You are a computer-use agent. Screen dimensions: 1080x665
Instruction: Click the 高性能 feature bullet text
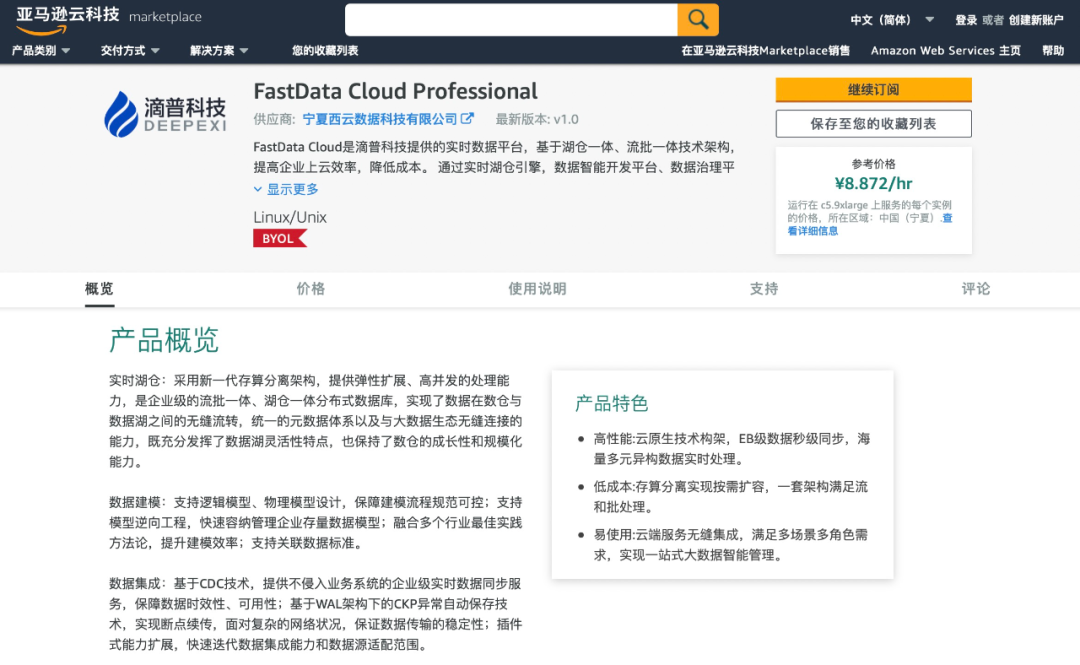coord(731,449)
